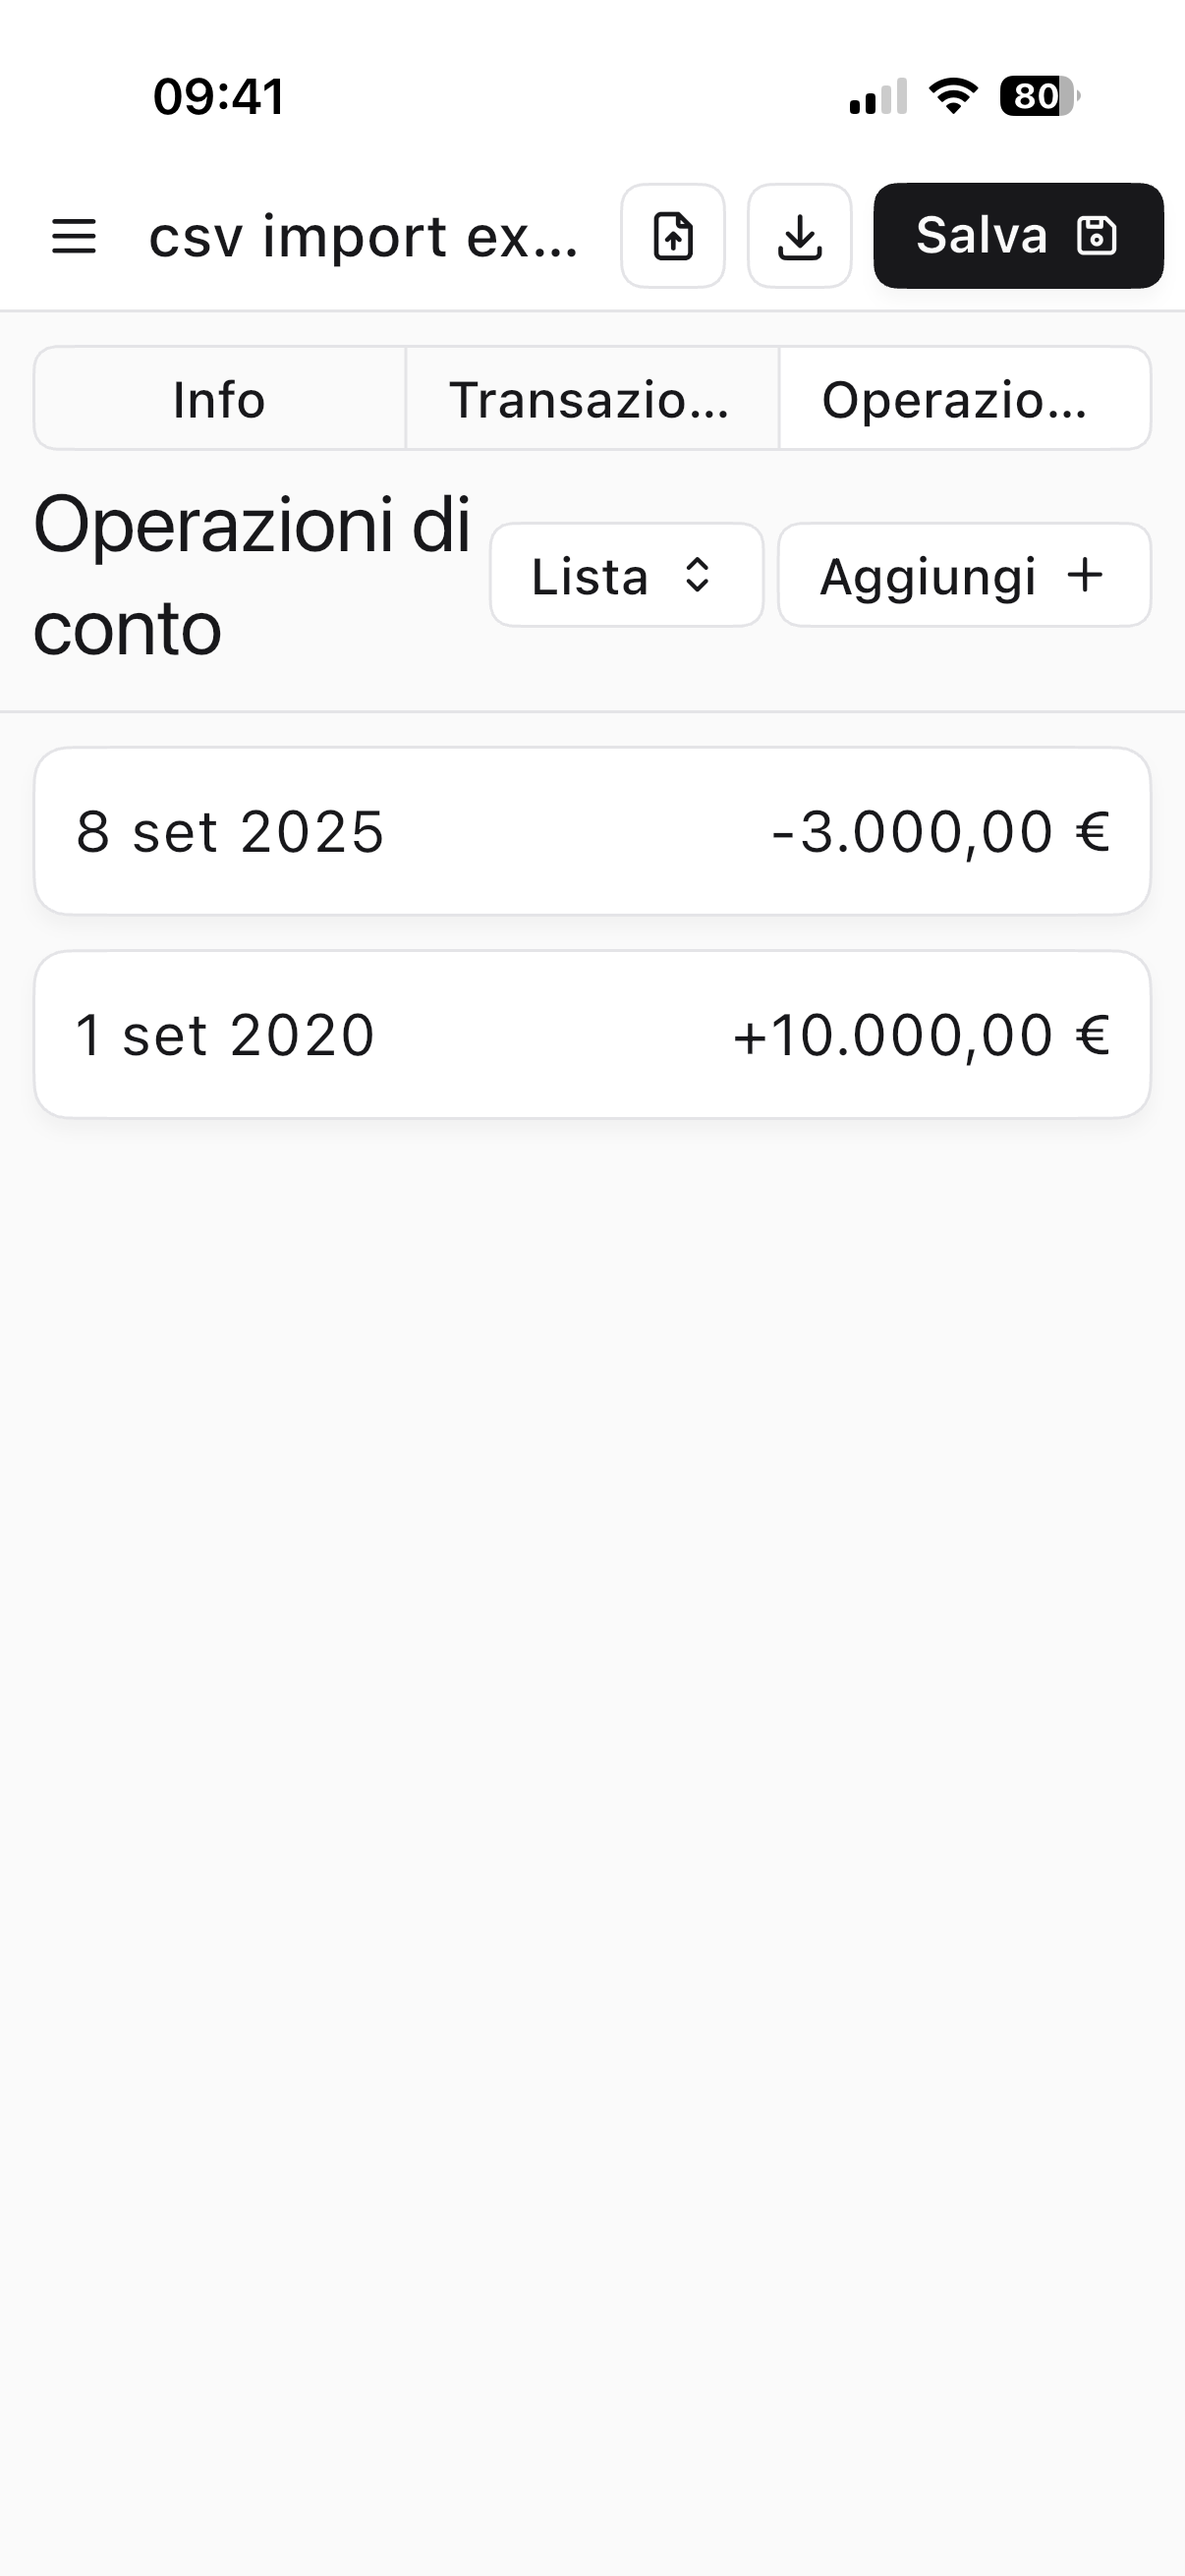1185x2576 pixels.
Task: Tap the Wi-Fi status icon
Action: coord(953,96)
